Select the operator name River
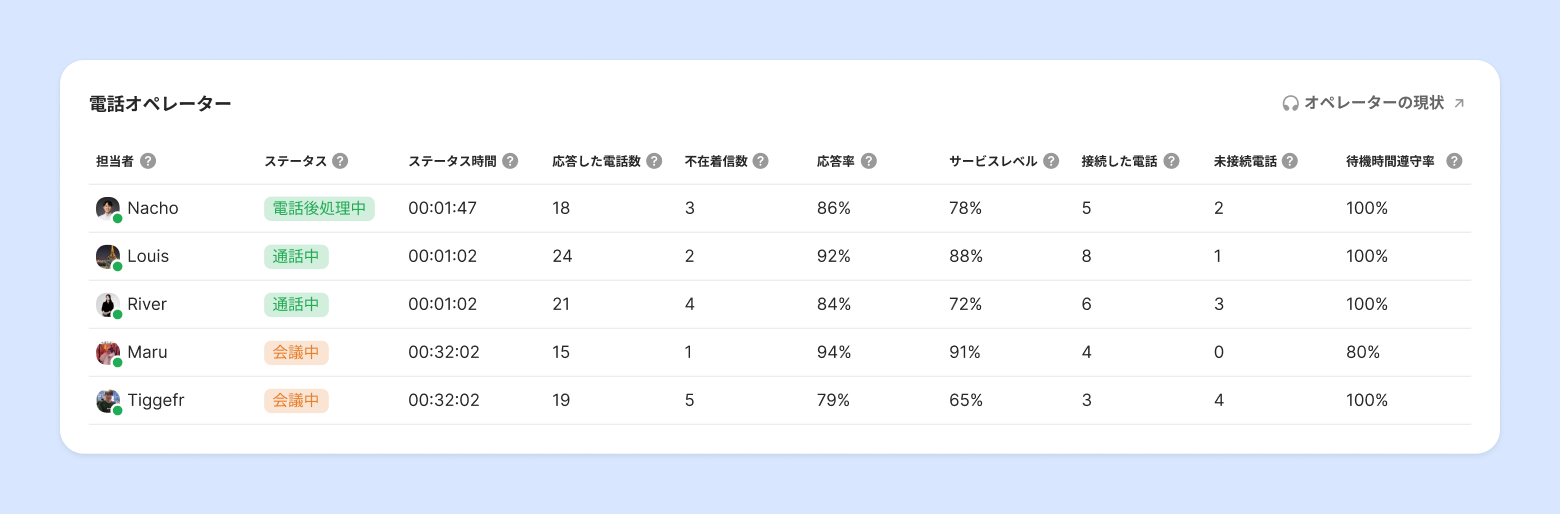 147,305
